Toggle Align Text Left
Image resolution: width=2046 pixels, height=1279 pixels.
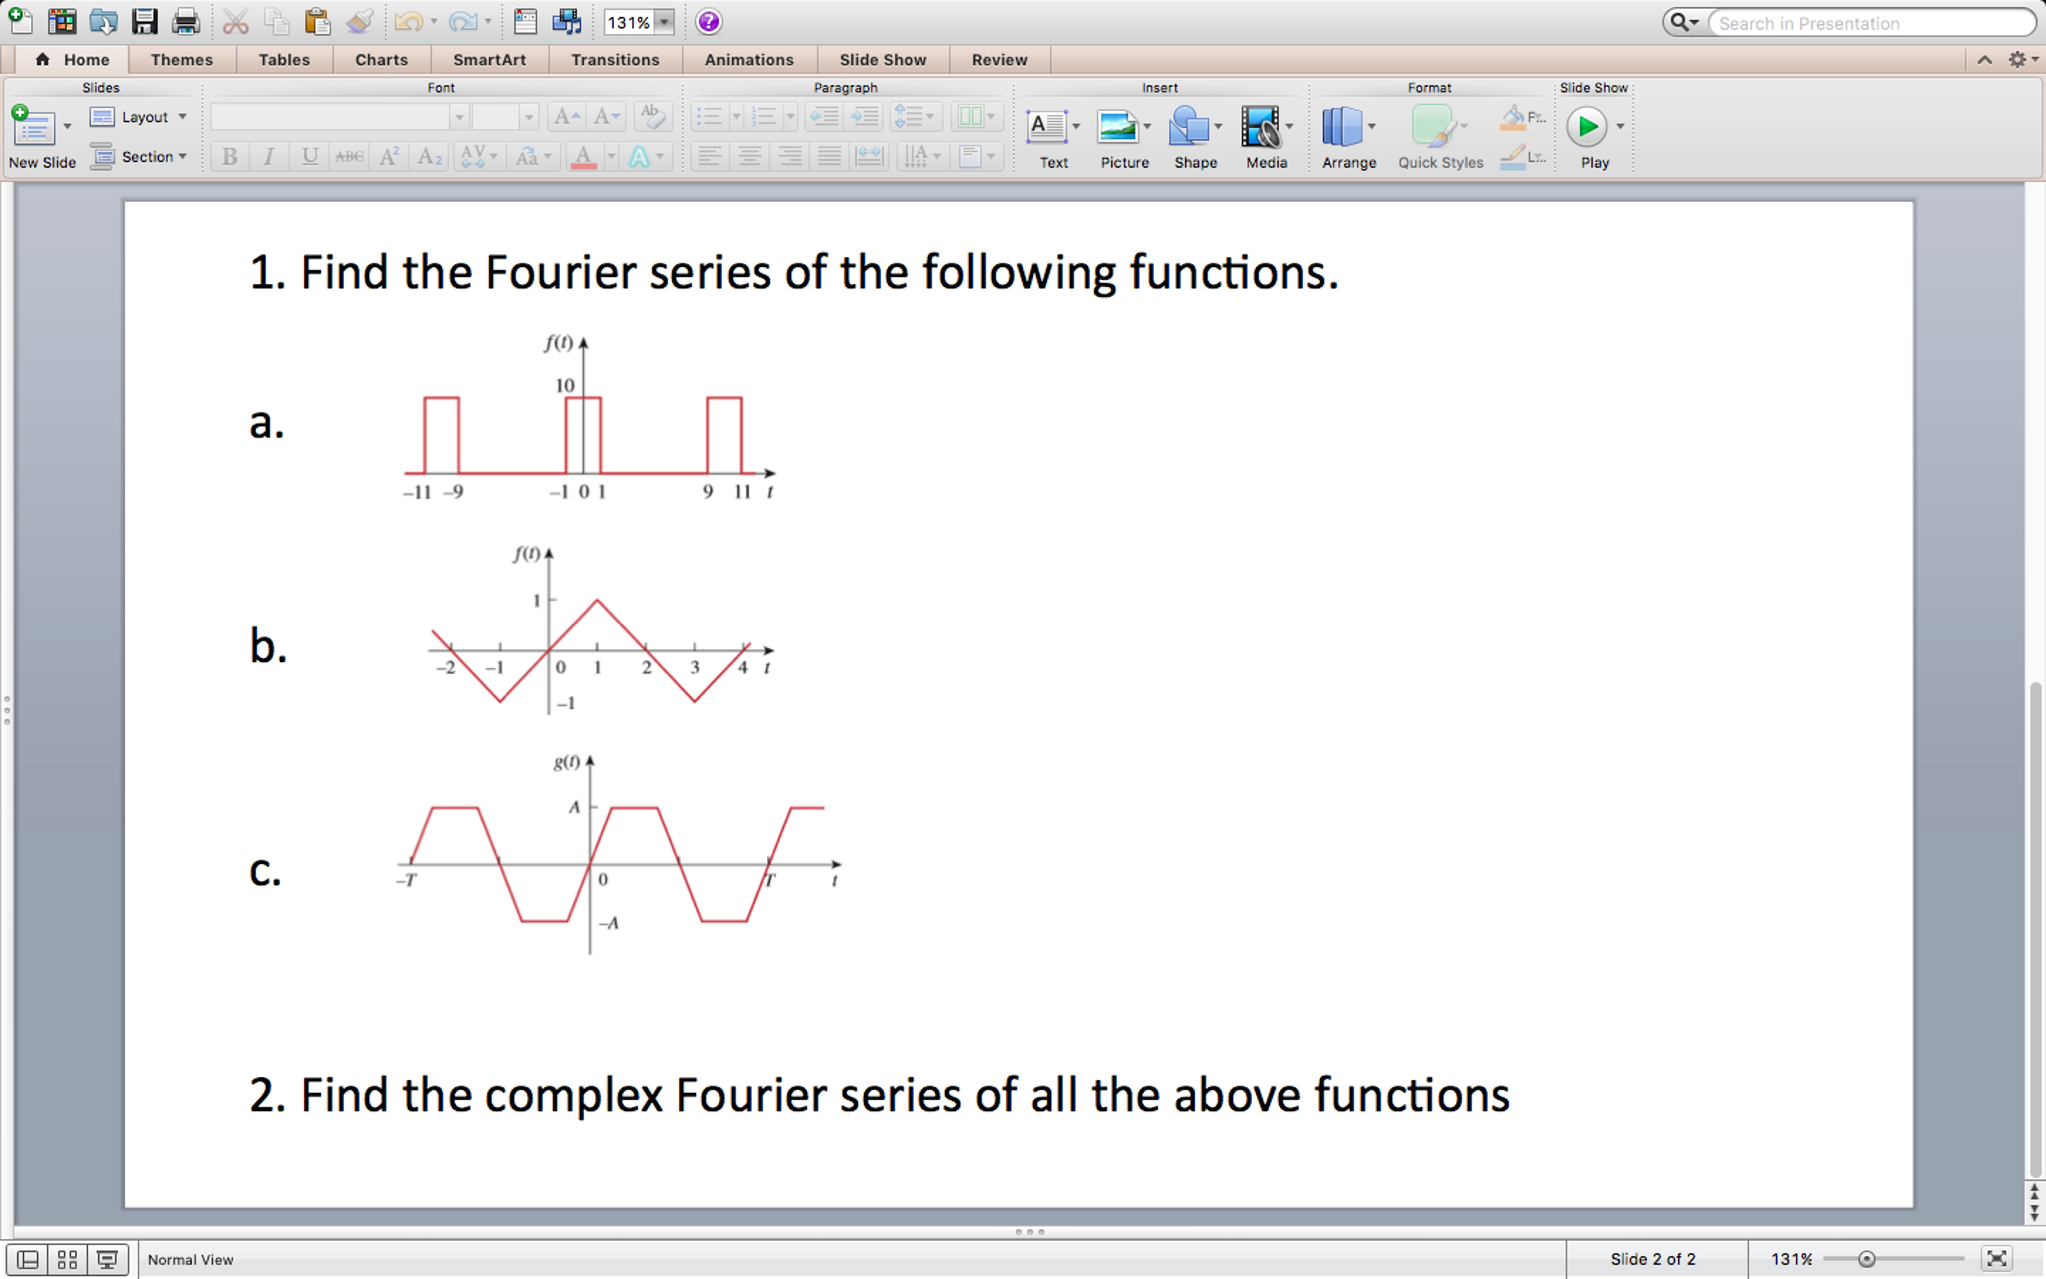click(709, 156)
